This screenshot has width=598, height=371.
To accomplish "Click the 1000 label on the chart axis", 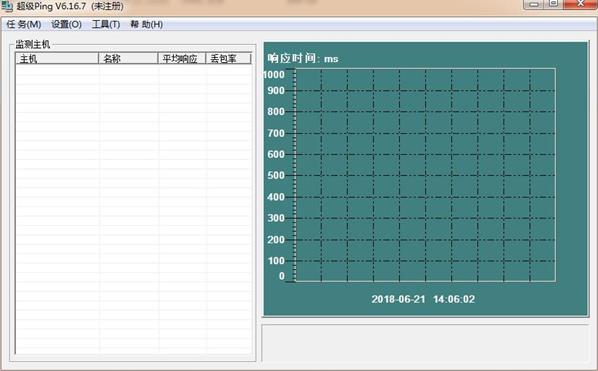I will tap(274, 74).
